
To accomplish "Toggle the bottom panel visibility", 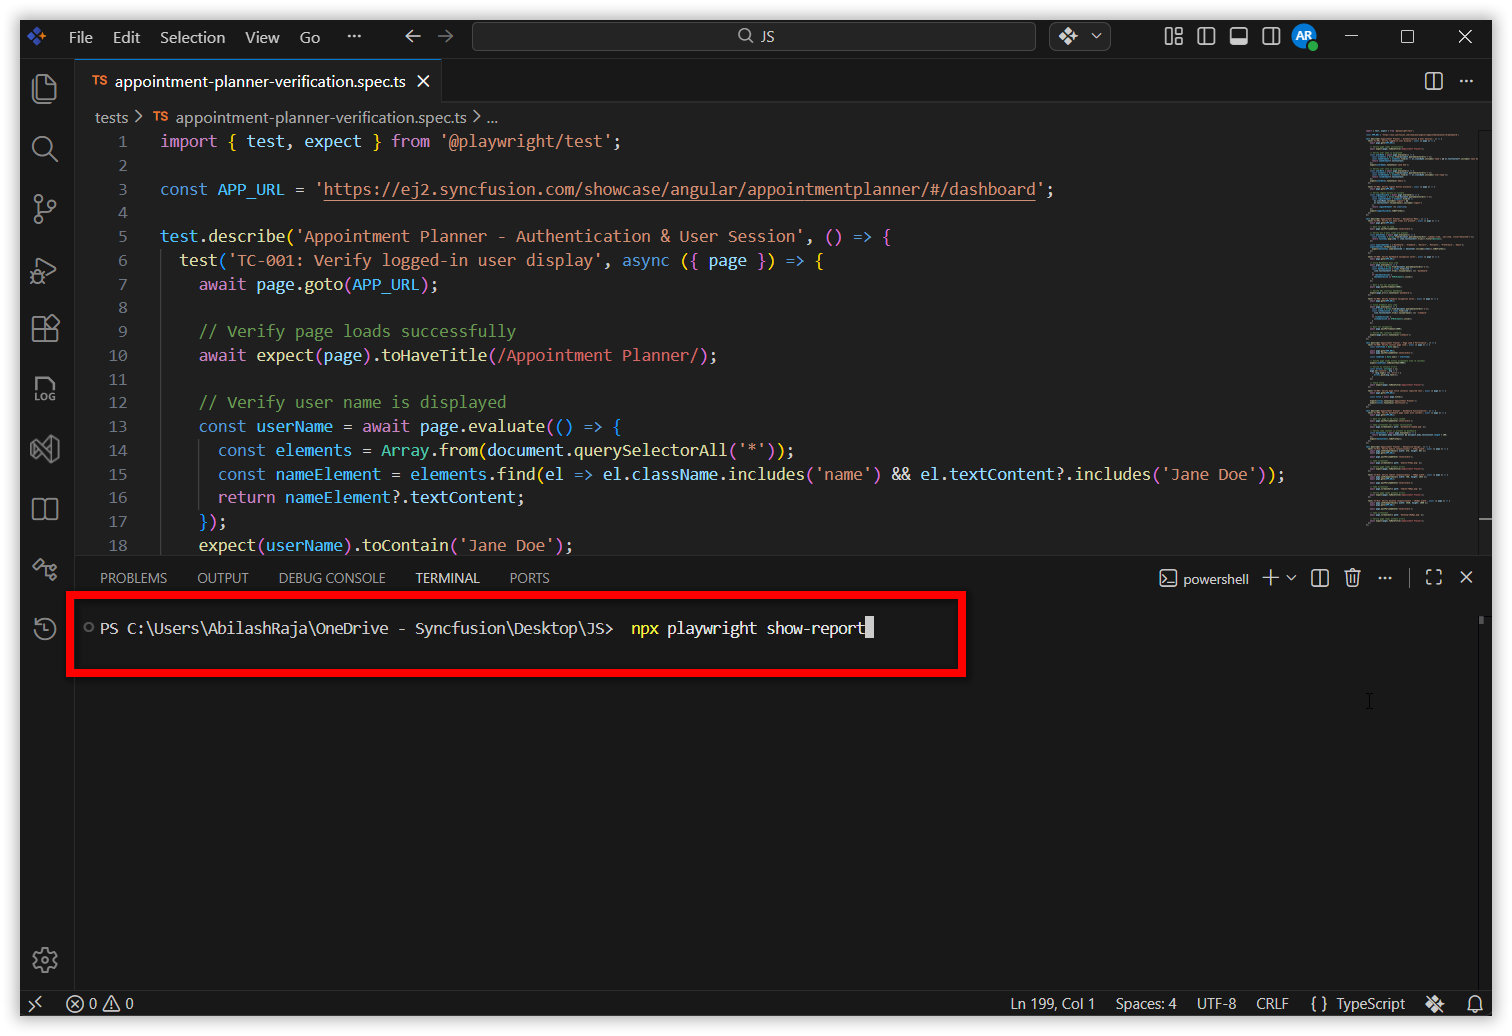I will pyautogui.click(x=1238, y=36).
